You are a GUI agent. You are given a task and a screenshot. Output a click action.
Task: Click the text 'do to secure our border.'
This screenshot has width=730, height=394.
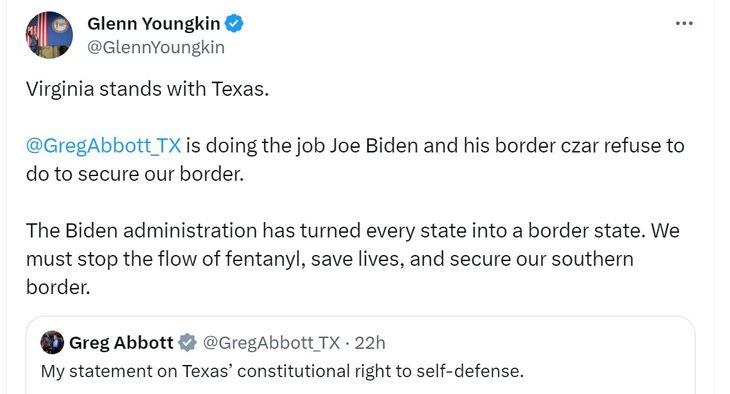[135, 174]
